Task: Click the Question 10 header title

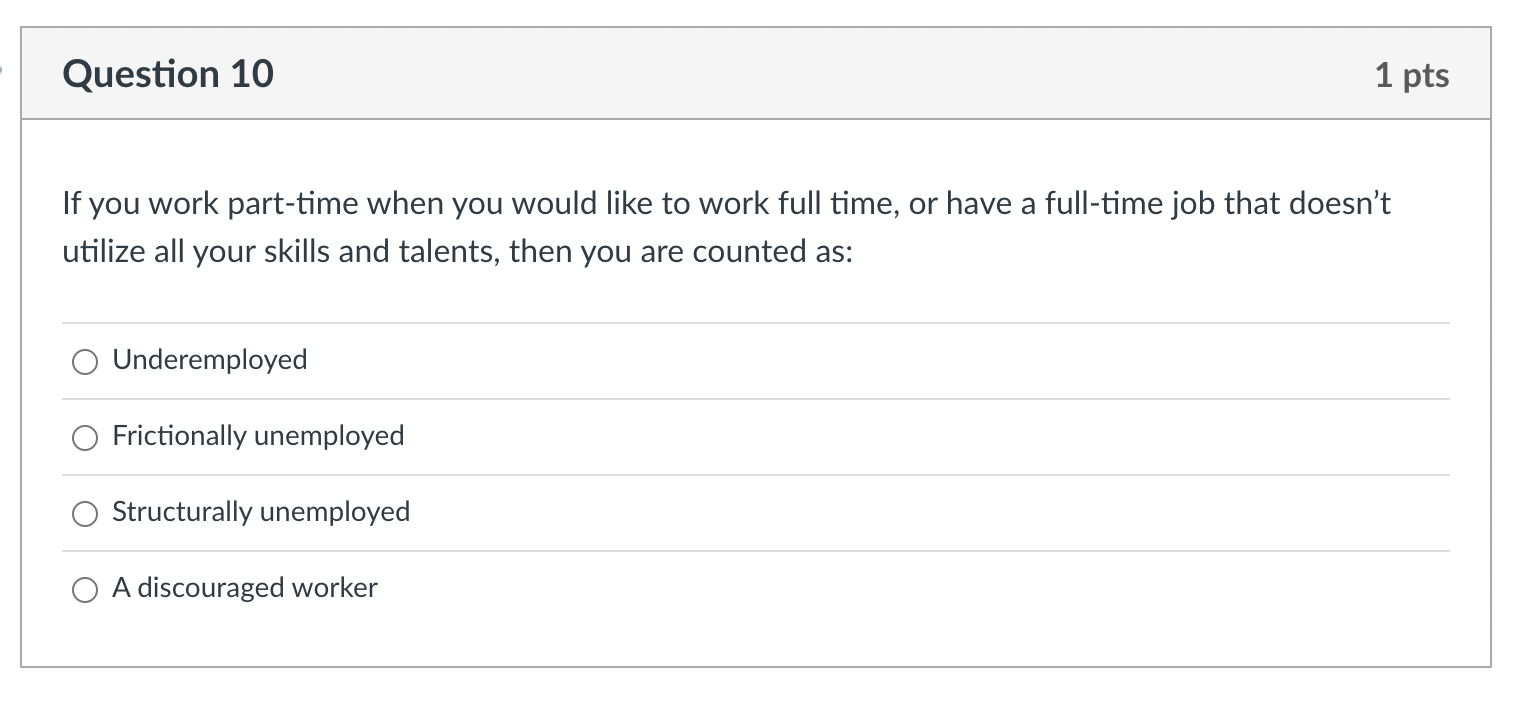Action: (x=168, y=73)
